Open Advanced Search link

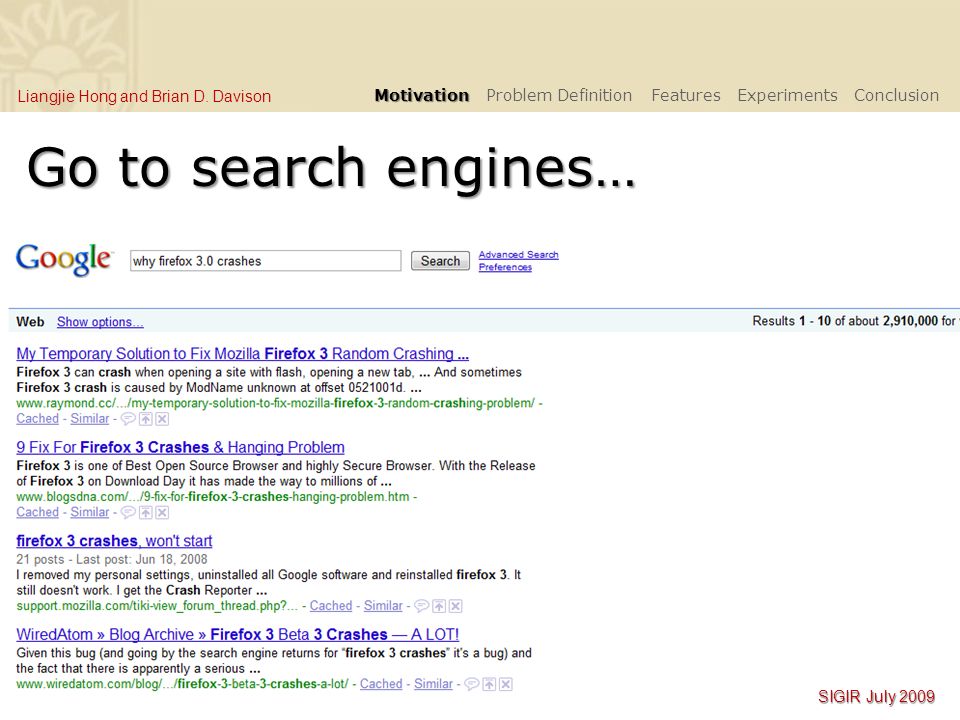click(519, 255)
